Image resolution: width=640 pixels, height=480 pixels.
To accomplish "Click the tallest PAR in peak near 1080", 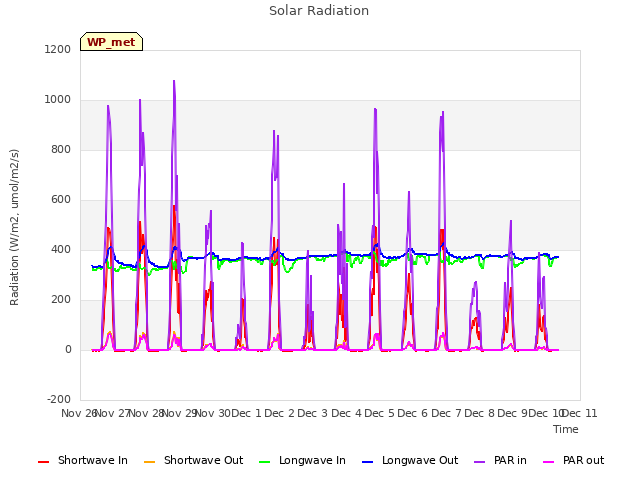I will [x=174, y=82].
